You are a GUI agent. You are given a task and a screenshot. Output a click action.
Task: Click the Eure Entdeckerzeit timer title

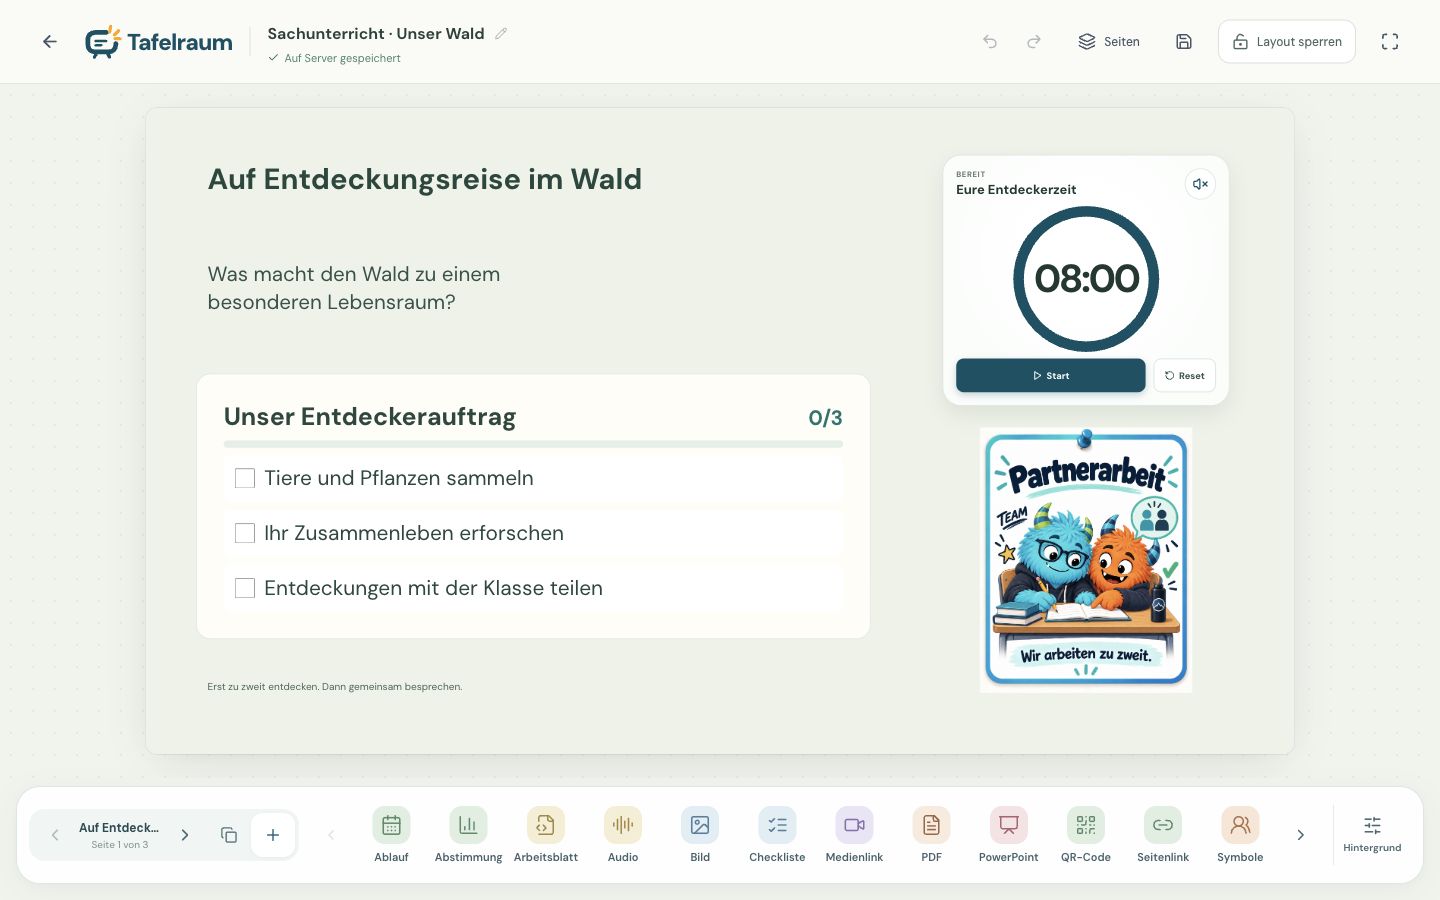[1016, 189]
